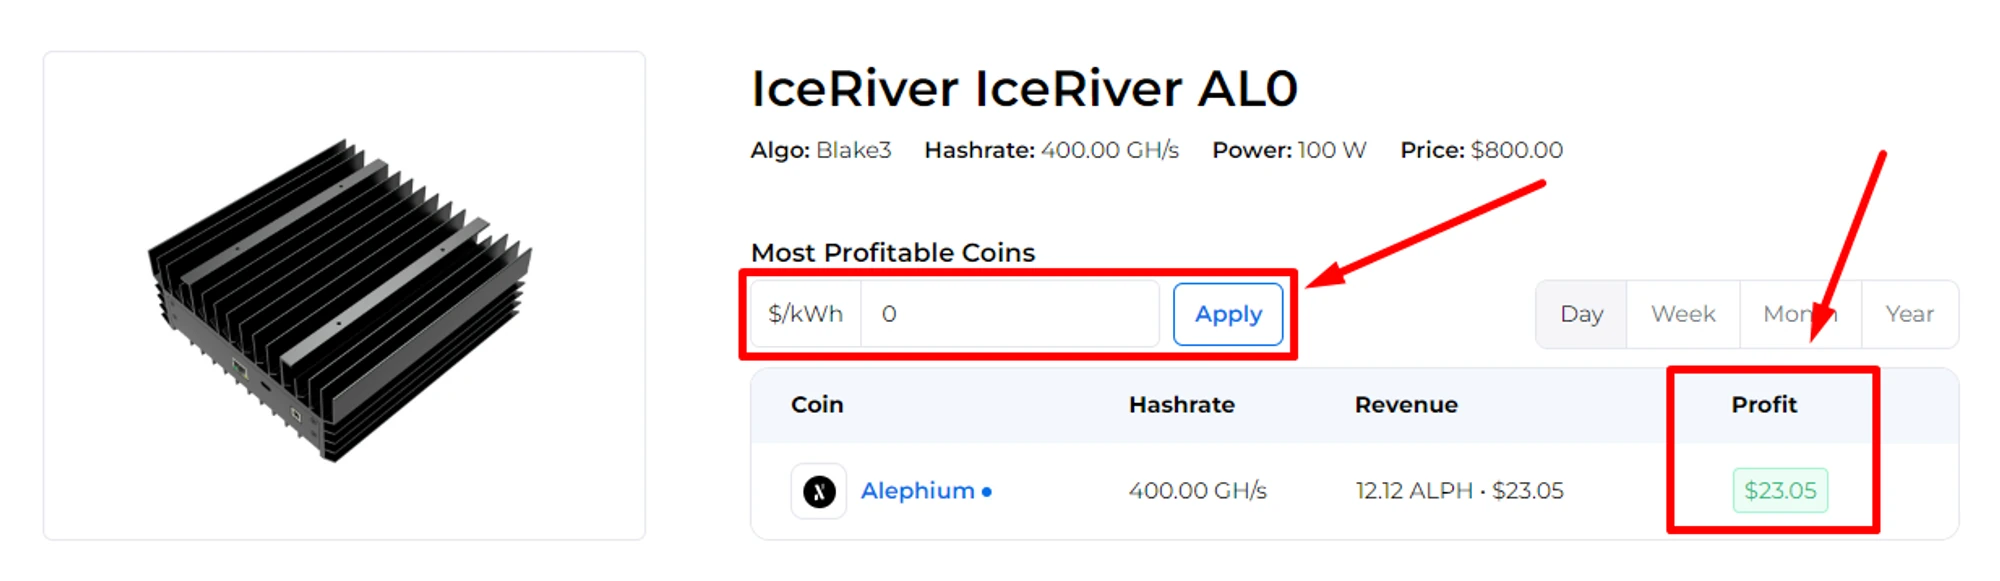Switch to the Day tab
The width and height of the screenshot is (2000, 581).
click(1581, 314)
